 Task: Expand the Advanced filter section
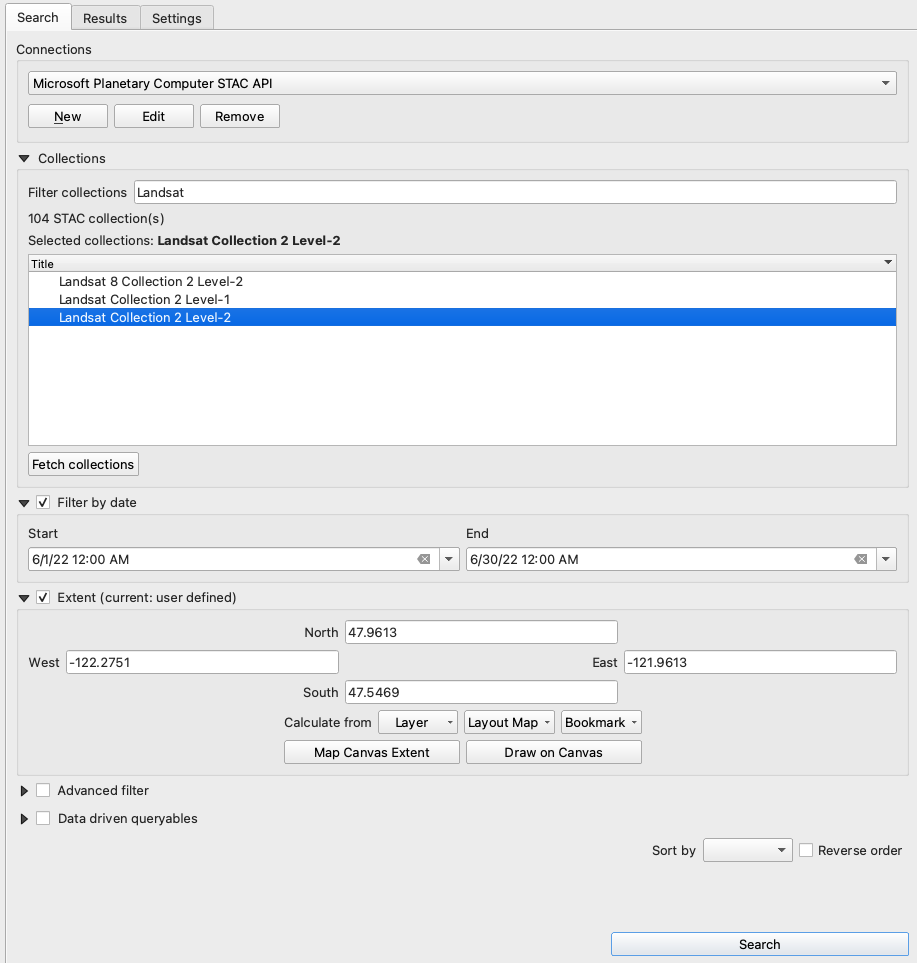24,790
